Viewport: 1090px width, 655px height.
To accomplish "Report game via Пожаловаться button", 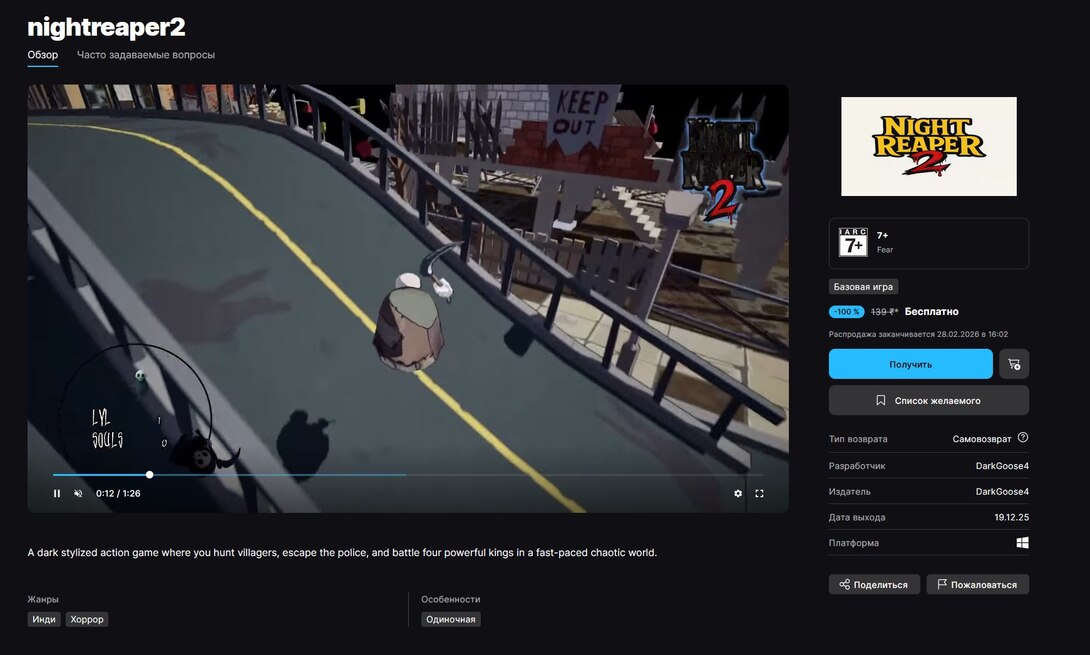I will pos(977,584).
